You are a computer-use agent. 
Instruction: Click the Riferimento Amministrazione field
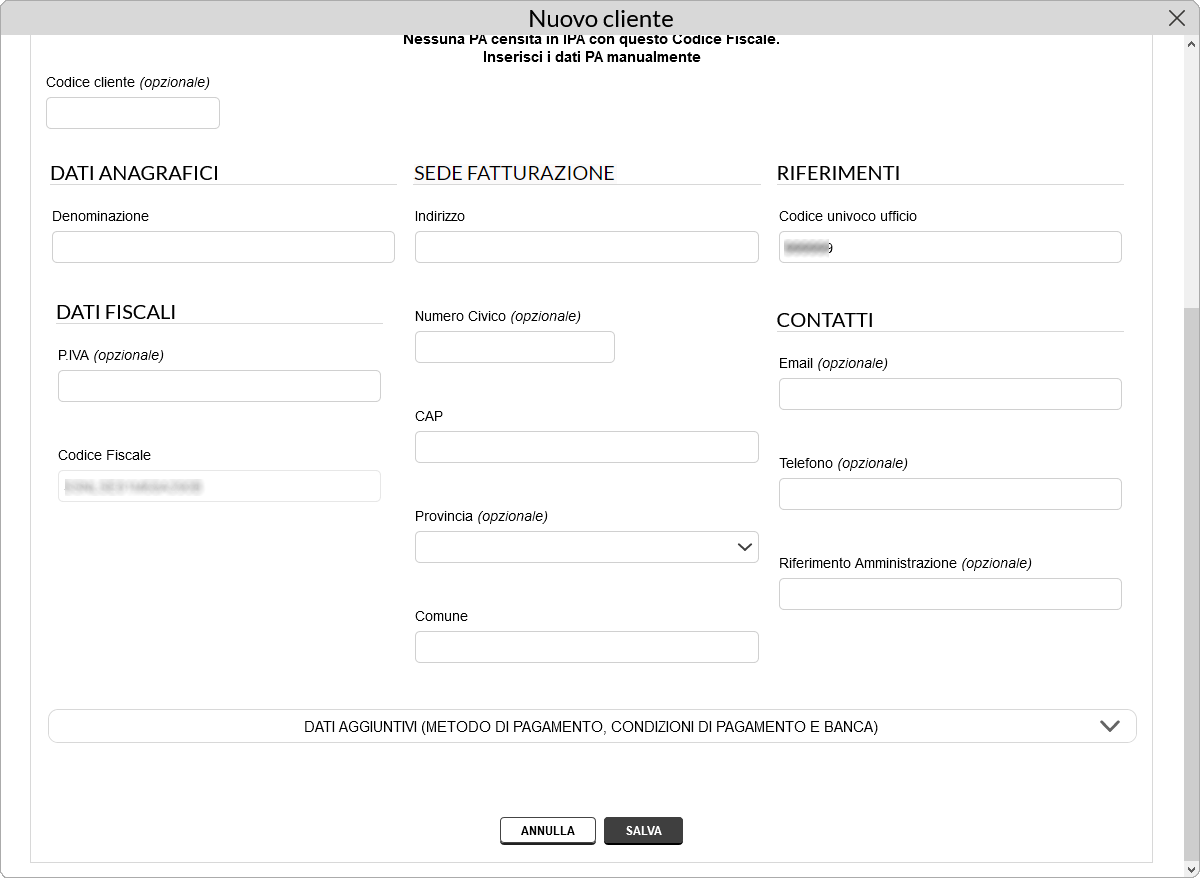click(x=950, y=594)
